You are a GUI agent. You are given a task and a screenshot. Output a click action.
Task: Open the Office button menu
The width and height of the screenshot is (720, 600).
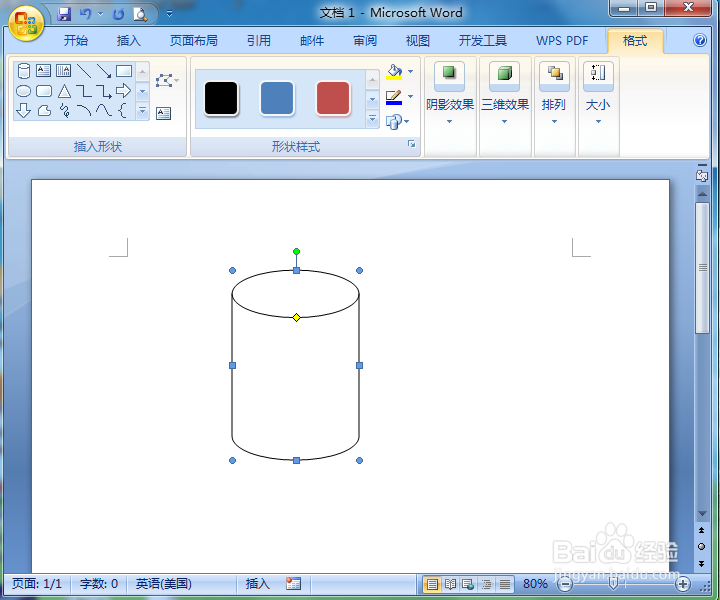click(x=26, y=24)
